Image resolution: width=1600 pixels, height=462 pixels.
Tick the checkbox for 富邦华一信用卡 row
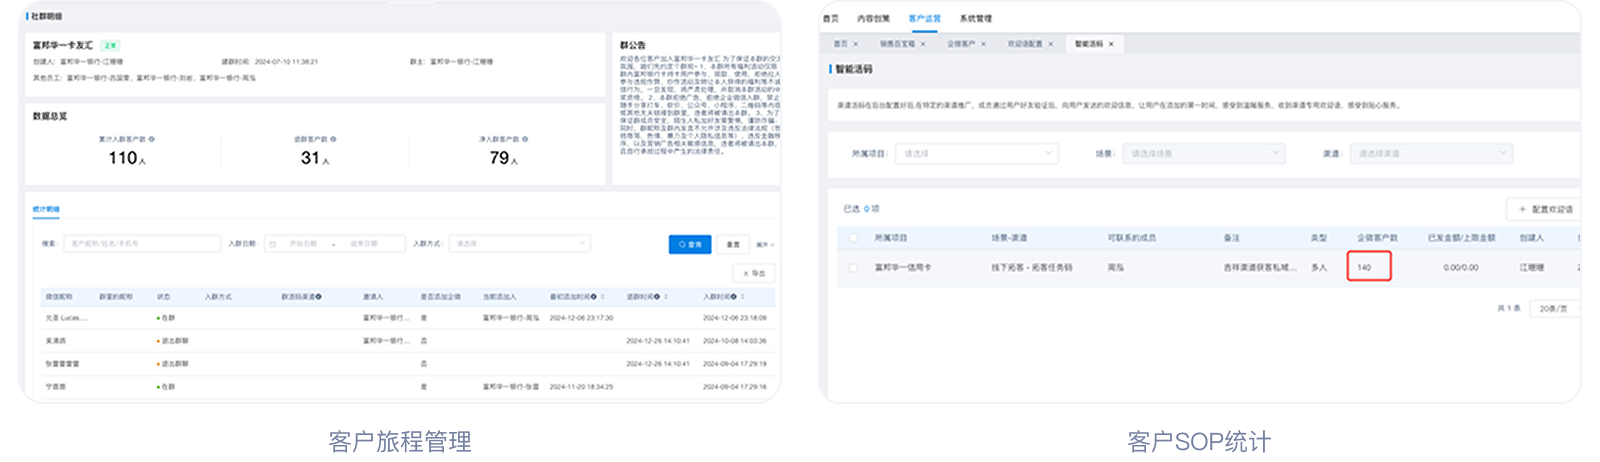point(853,268)
